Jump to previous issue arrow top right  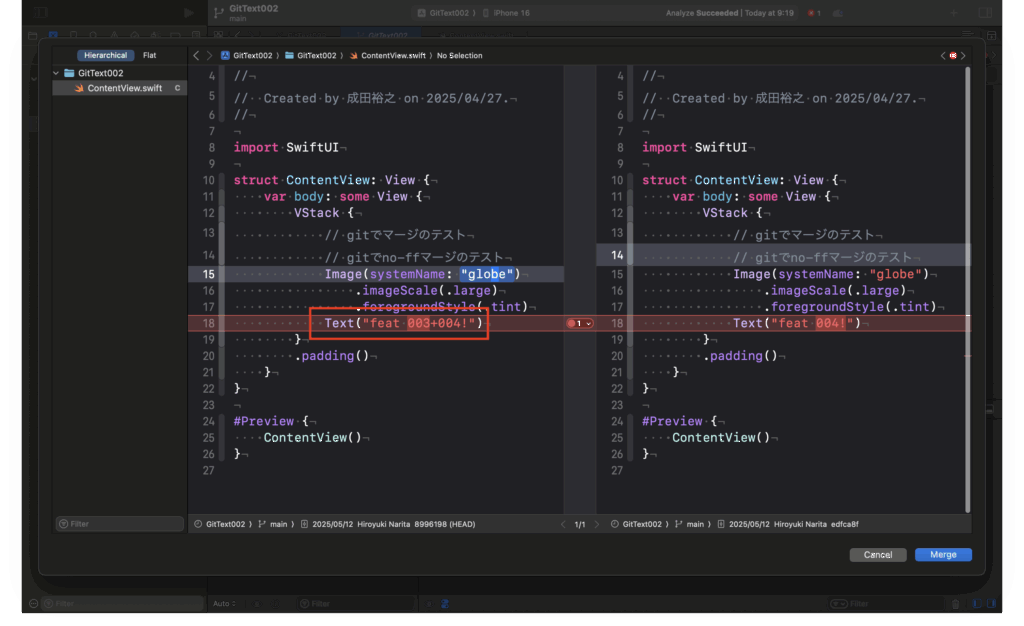pos(943,55)
